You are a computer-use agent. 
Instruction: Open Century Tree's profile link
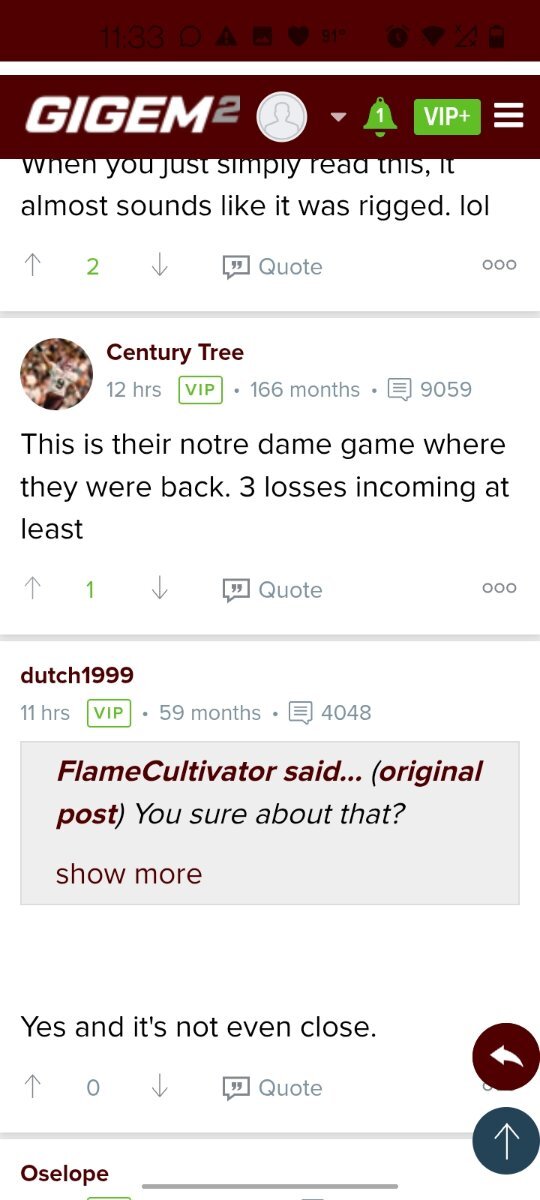[175, 352]
